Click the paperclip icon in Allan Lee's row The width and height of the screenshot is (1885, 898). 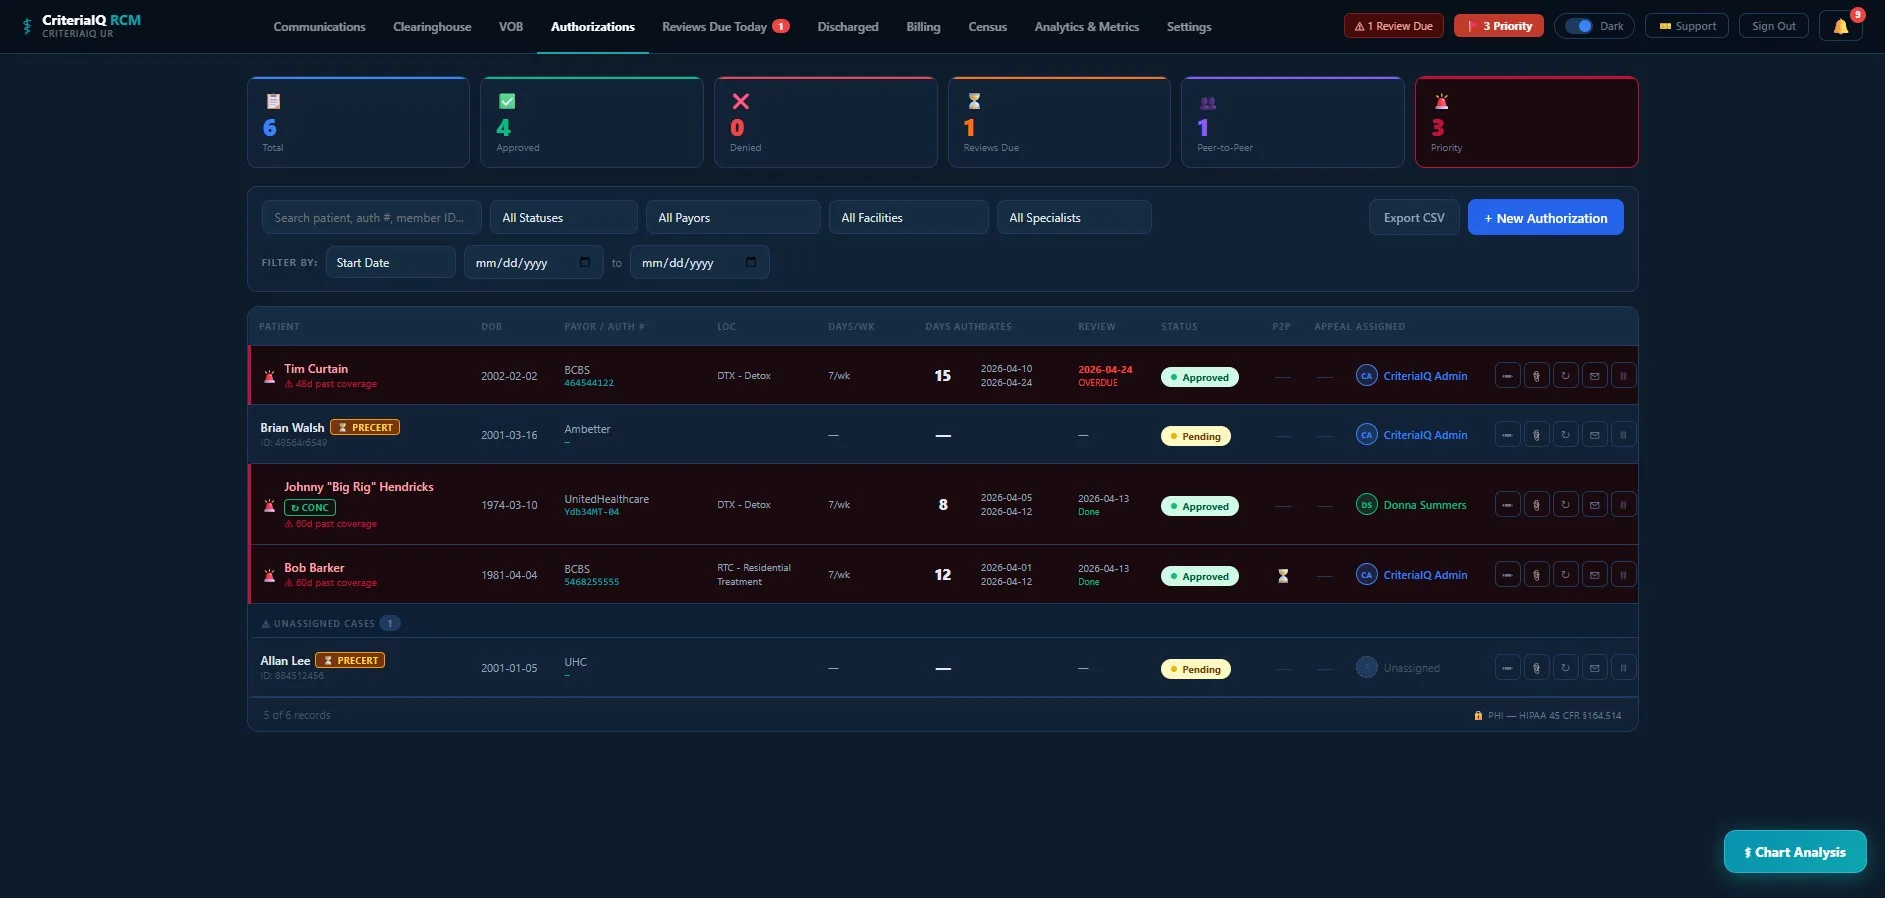(x=1536, y=668)
